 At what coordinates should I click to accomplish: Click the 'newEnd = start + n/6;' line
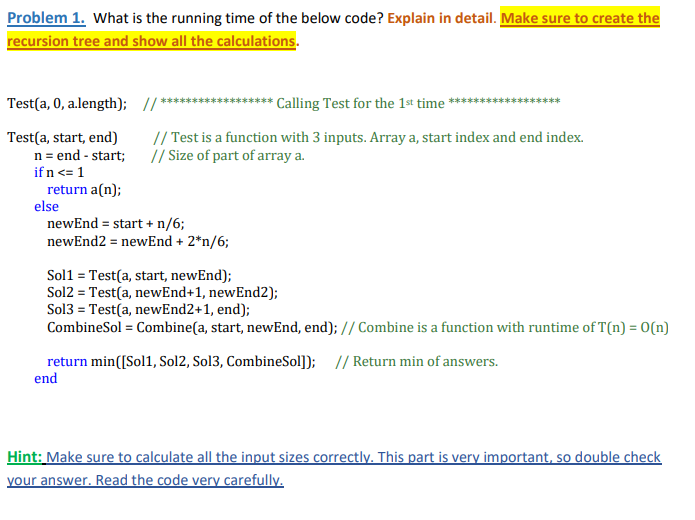pos(116,223)
